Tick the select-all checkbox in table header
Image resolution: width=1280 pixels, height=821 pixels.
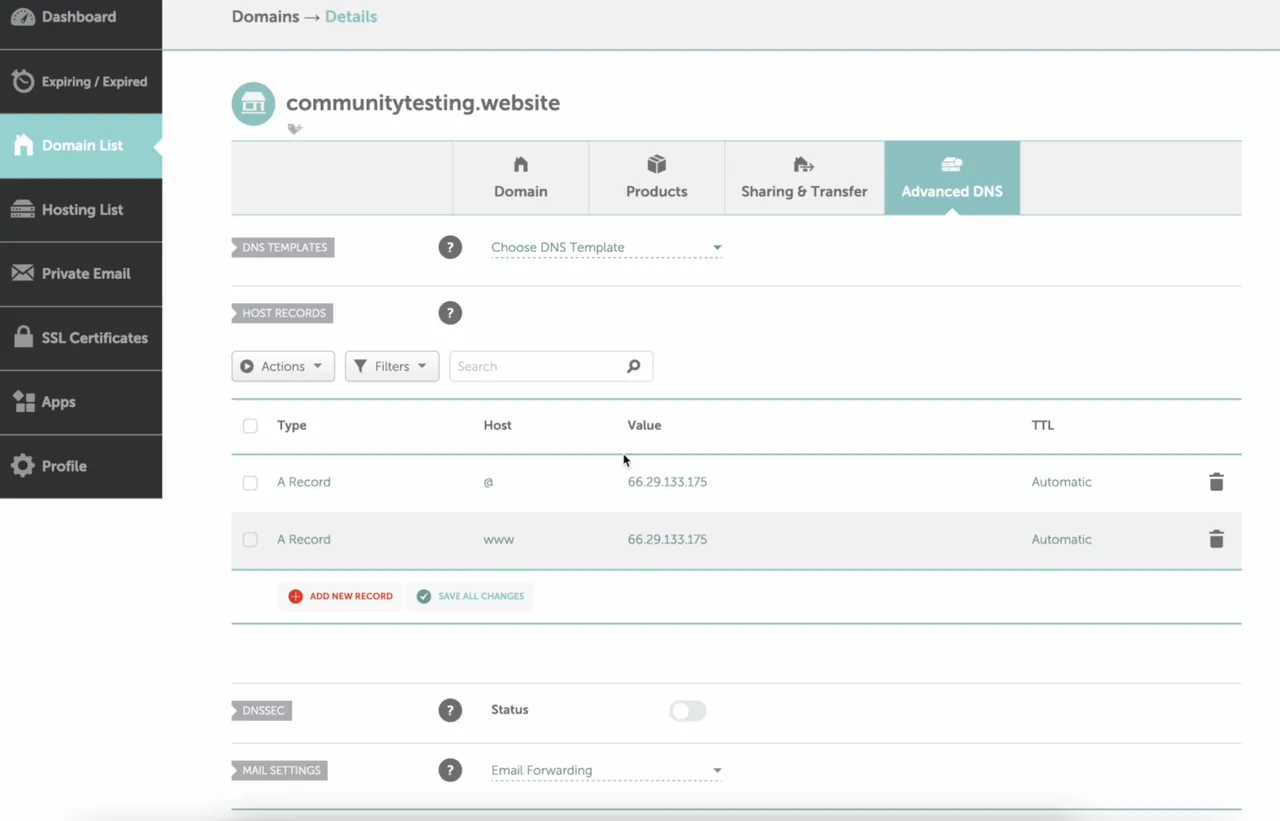click(250, 426)
